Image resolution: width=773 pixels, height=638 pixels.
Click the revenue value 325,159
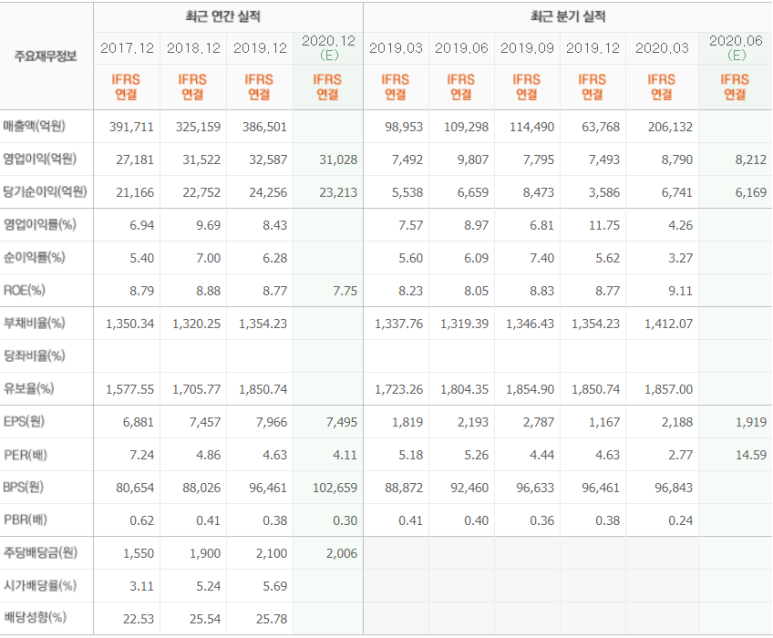click(198, 127)
